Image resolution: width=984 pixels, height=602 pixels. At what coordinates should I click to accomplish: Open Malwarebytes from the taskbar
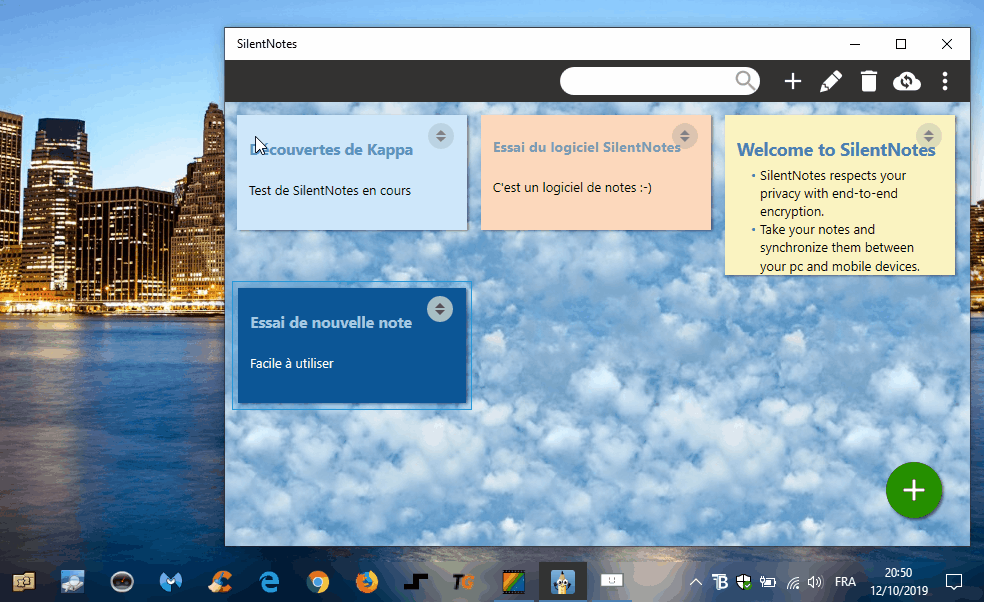click(171, 582)
